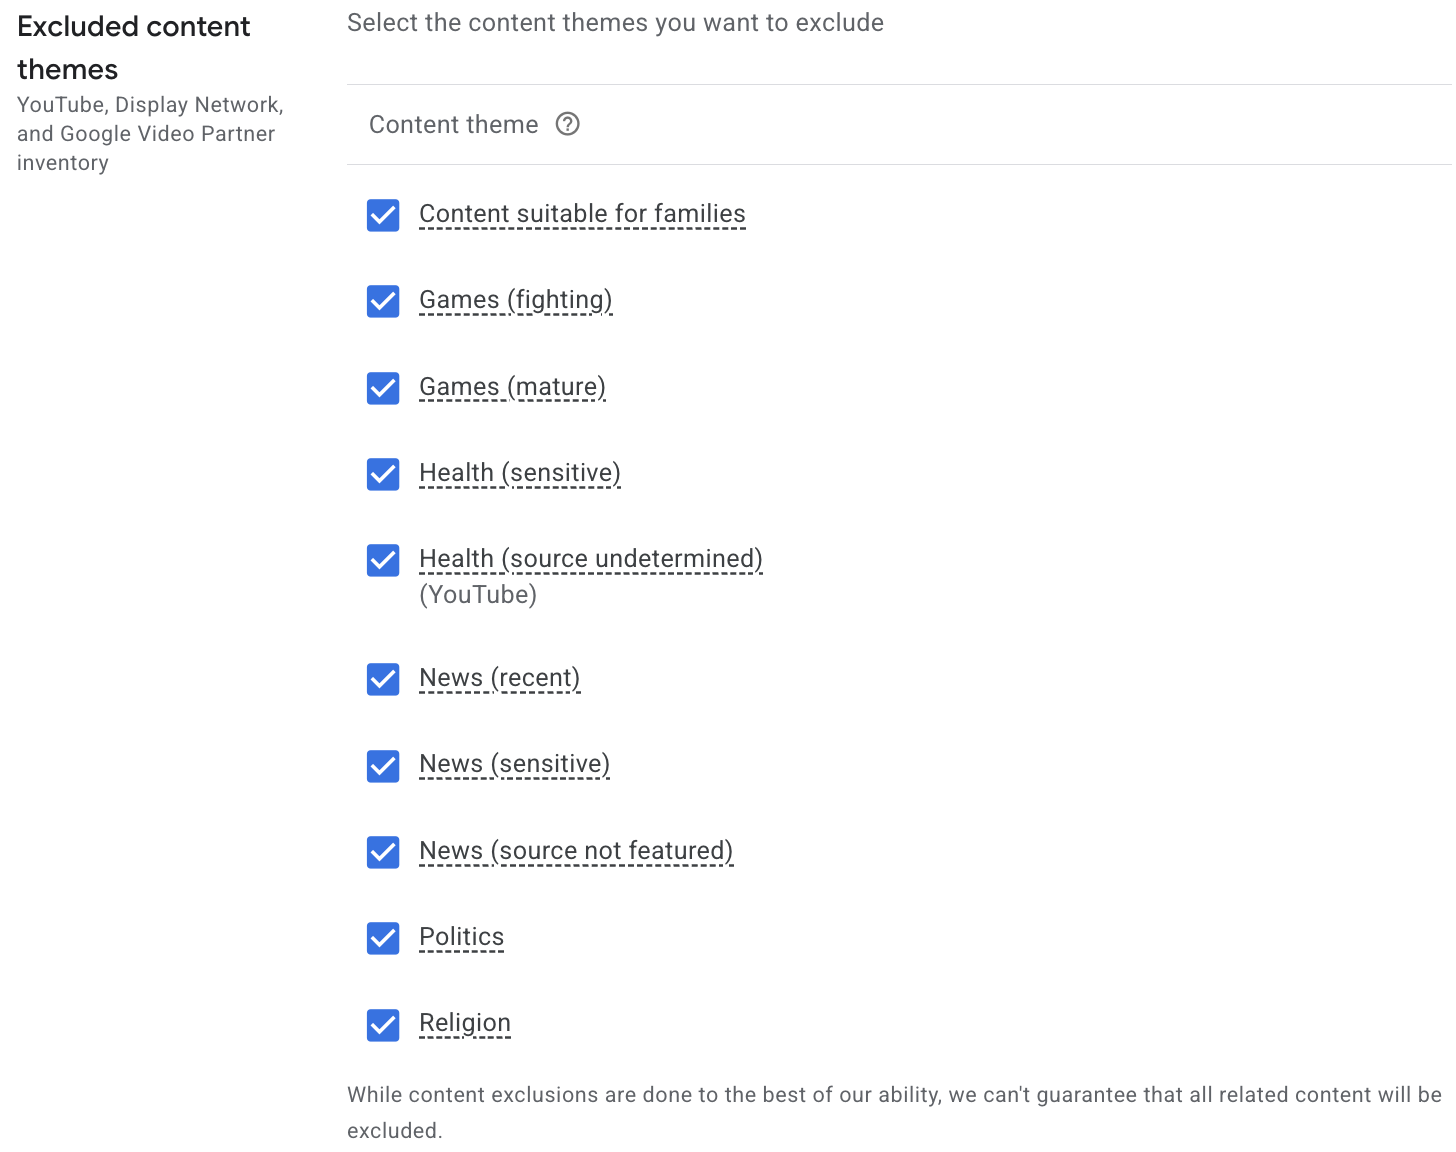Open the Content theme help tooltip
This screenshot has width=1456, height=1152.
coord(567,124)
